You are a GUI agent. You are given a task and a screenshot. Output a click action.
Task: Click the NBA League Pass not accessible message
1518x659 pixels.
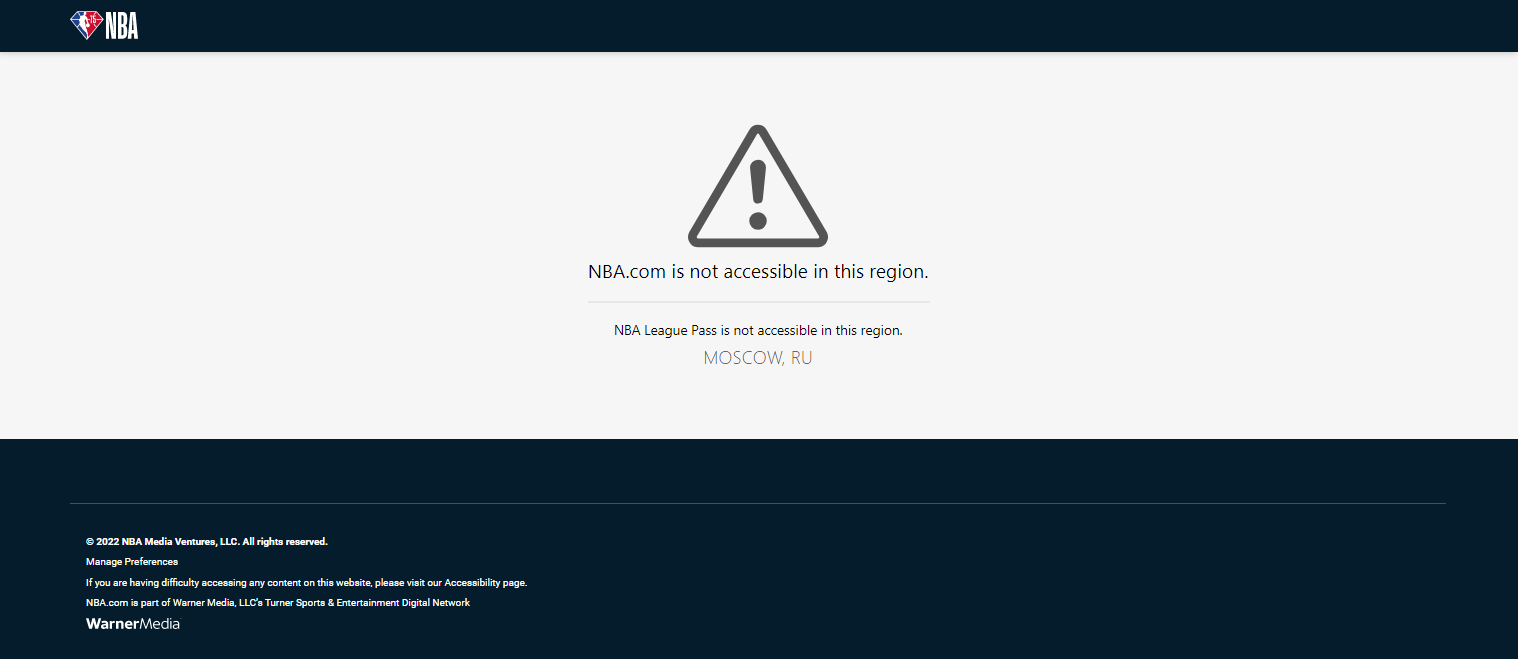pyautogui.click(x=758, y=330)
